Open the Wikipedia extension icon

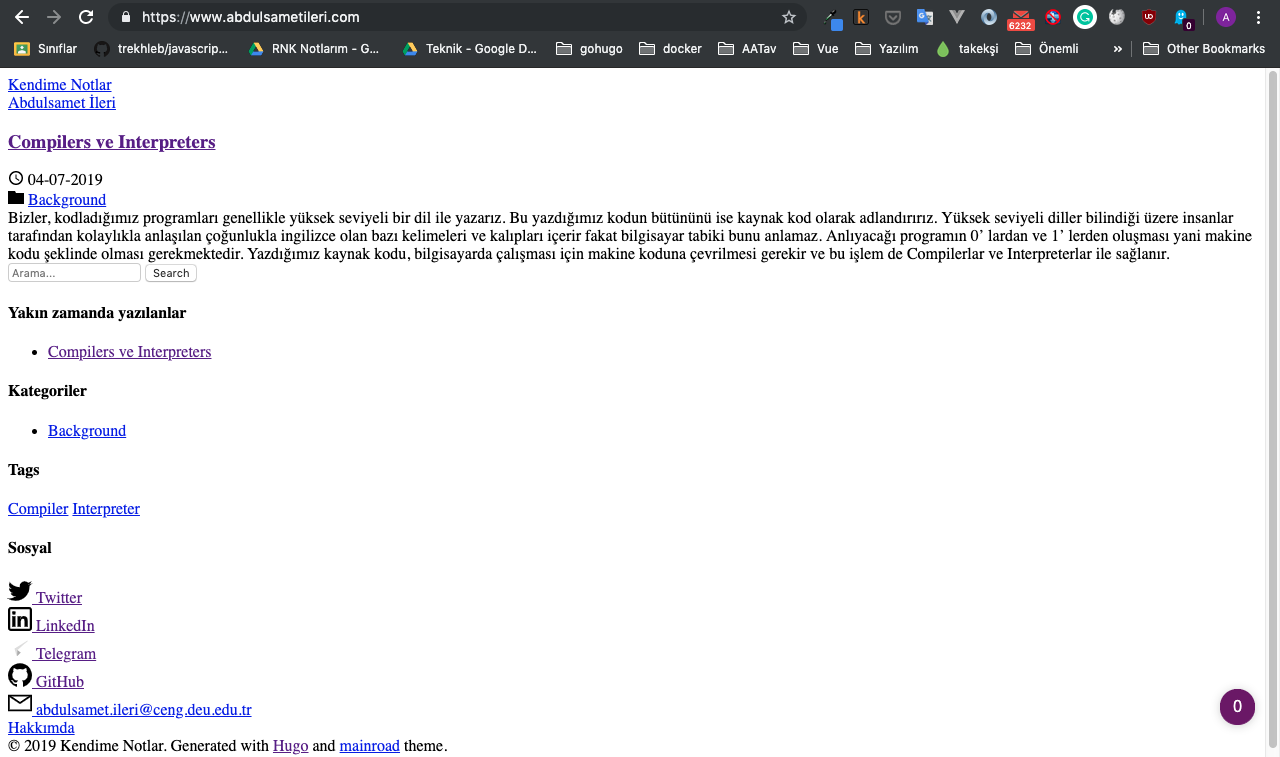coord(1116,17)
